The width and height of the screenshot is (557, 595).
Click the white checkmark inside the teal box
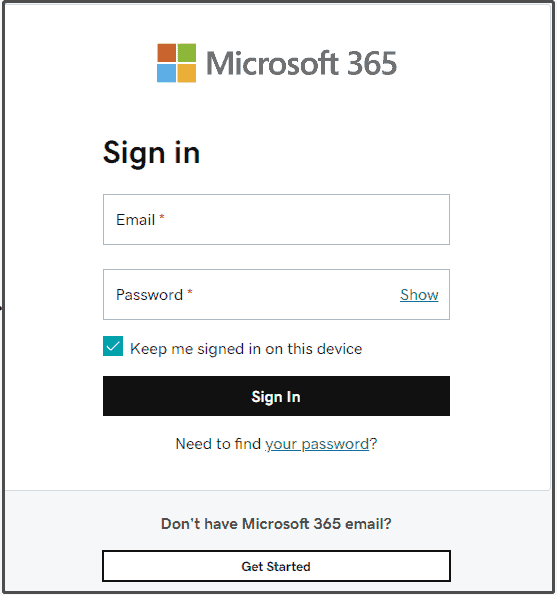113,346
